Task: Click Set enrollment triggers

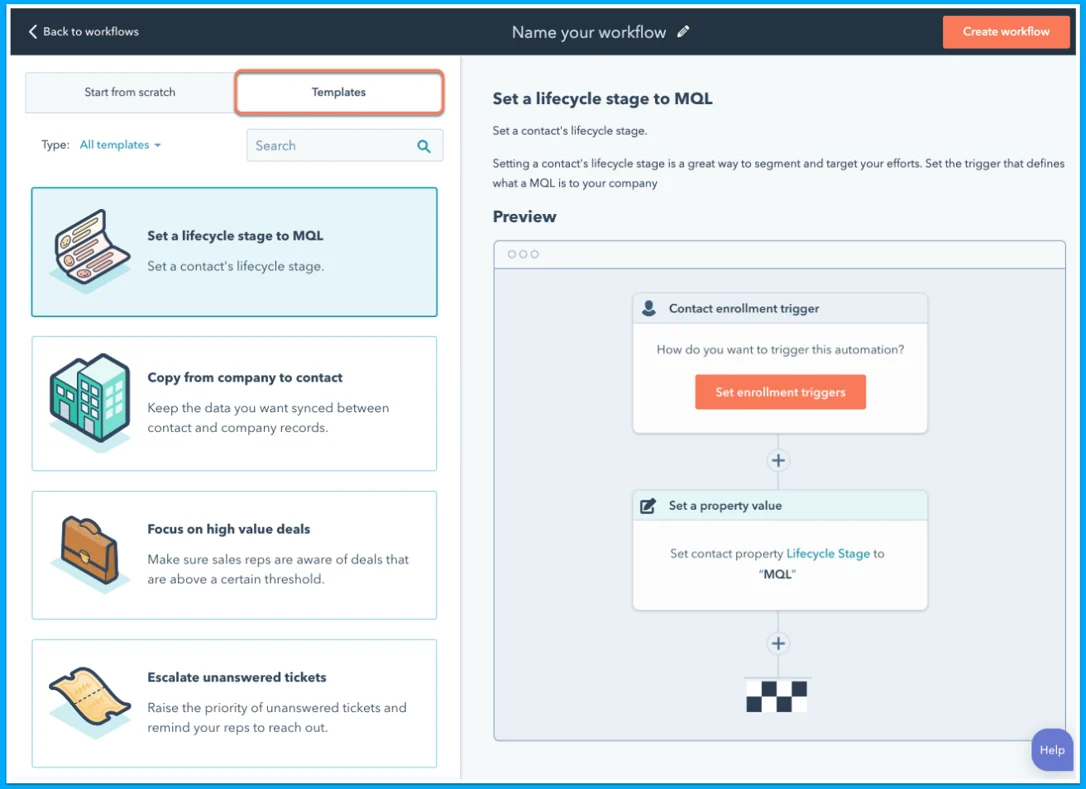Action: click(780, 392)
